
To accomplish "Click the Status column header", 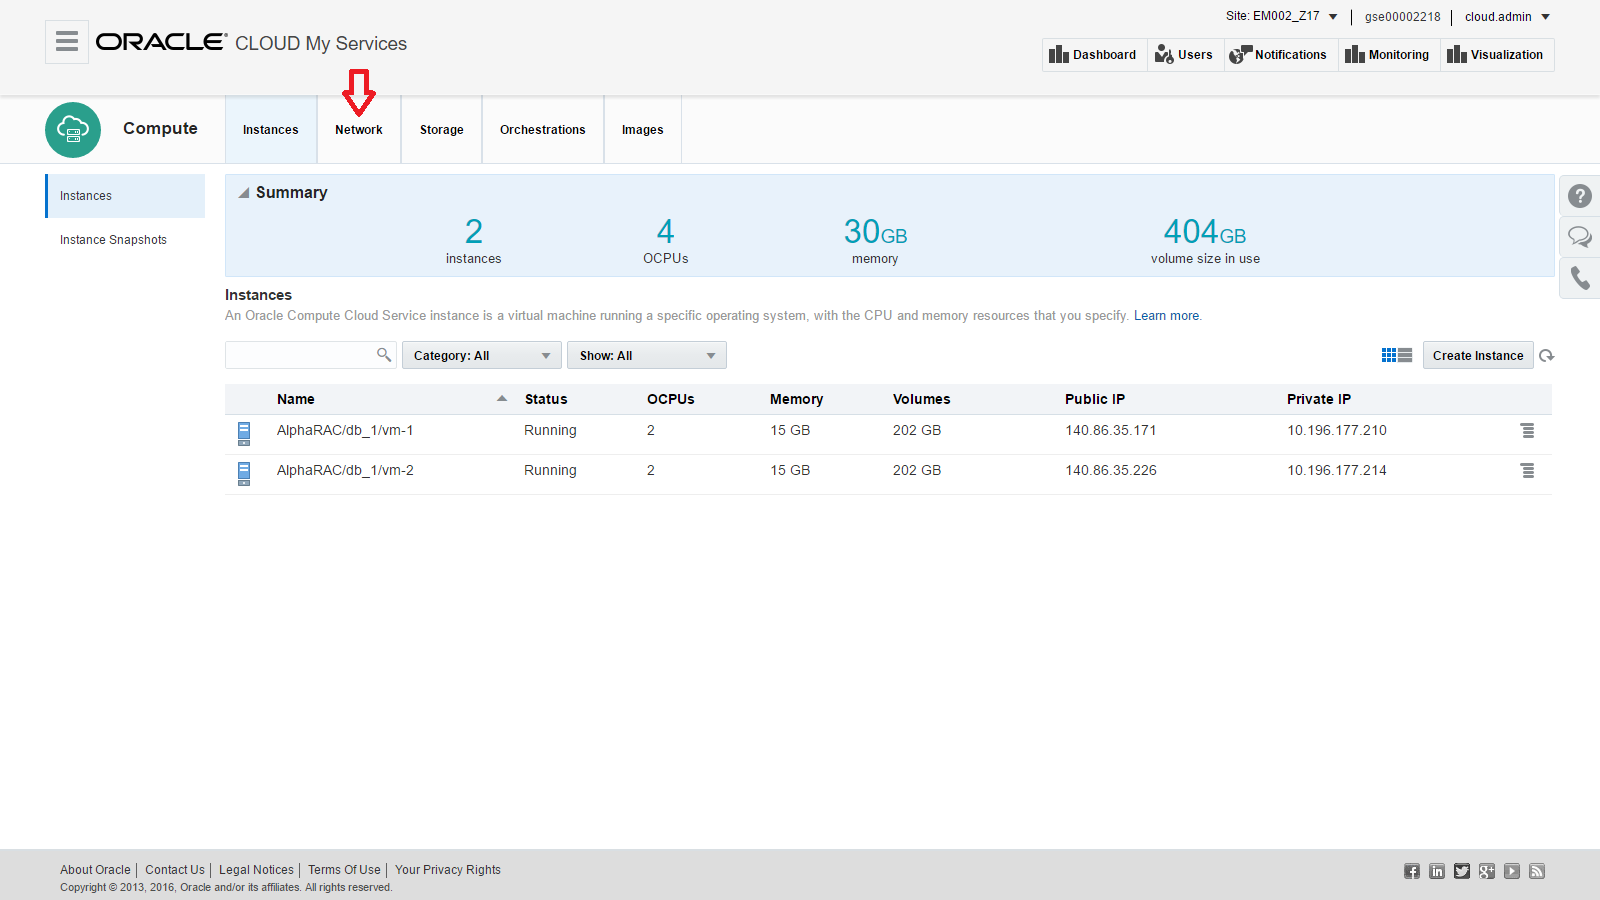I will (x=546, y=399).
